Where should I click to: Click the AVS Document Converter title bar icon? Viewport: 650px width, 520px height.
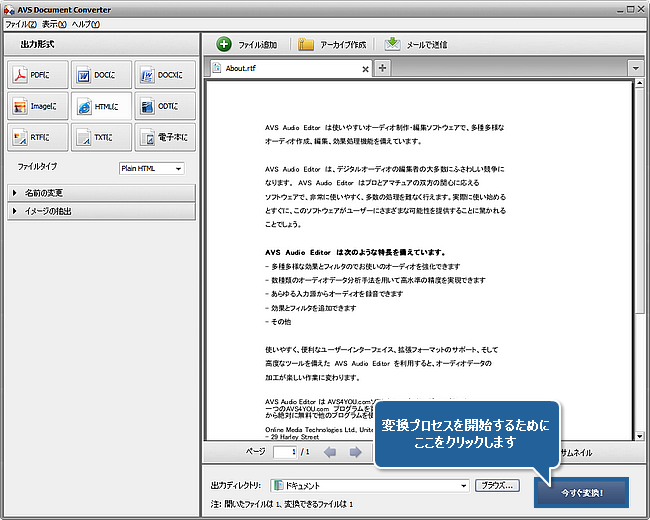pos(9,10)
